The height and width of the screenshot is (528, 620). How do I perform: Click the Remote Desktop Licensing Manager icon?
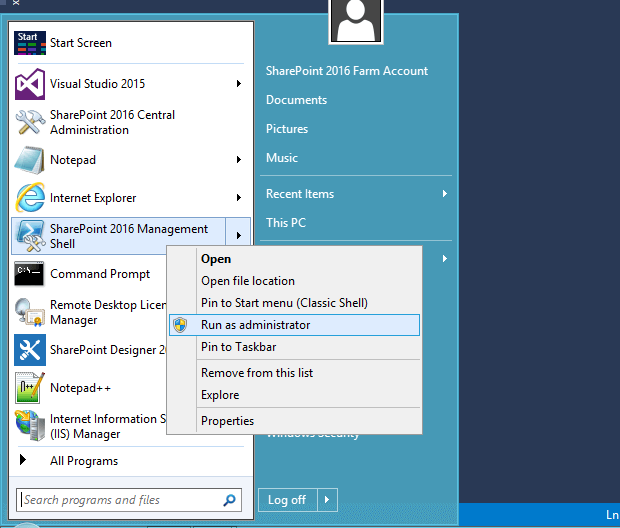pyautogui.click(x=29, y=312)
